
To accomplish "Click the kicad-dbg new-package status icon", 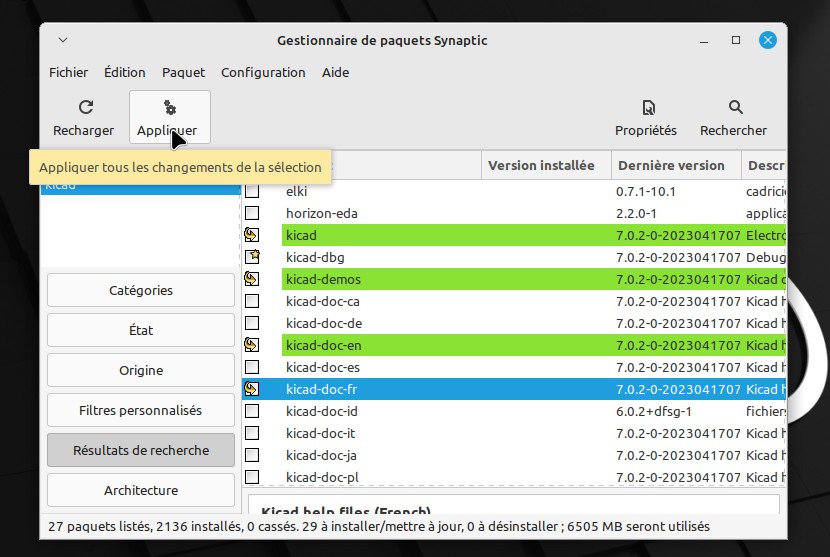I will tap(252, 257).
